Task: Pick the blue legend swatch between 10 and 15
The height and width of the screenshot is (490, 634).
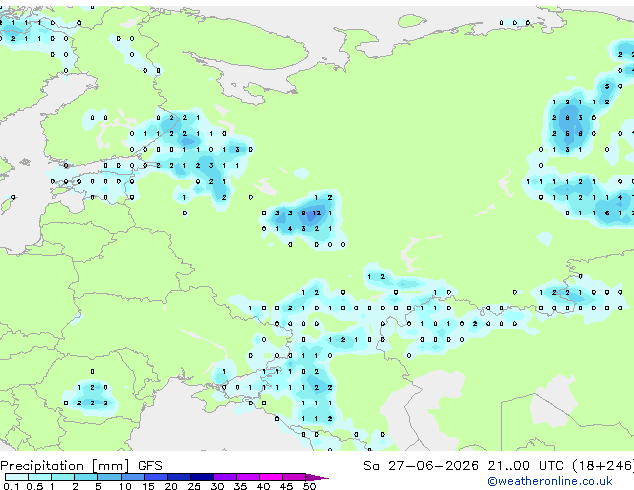Action: pyautogui.click(x=133, y=477)
